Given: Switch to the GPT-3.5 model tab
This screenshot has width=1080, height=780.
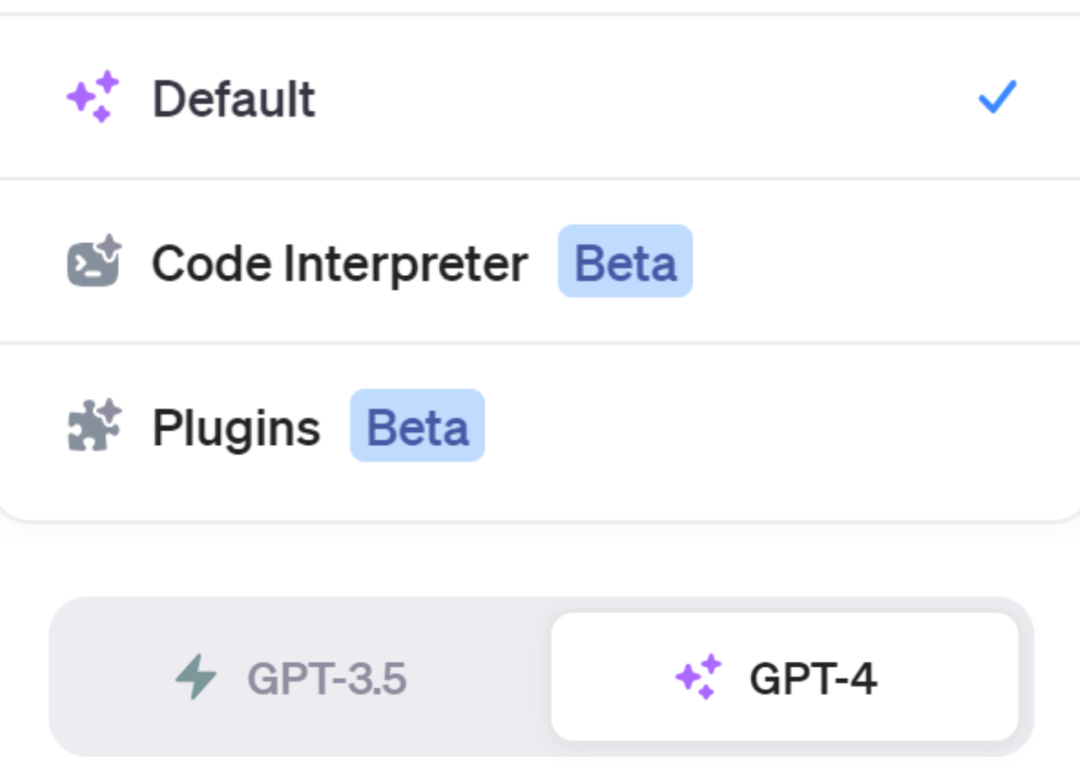Looking at the screenshot, I should click(300, 678).
